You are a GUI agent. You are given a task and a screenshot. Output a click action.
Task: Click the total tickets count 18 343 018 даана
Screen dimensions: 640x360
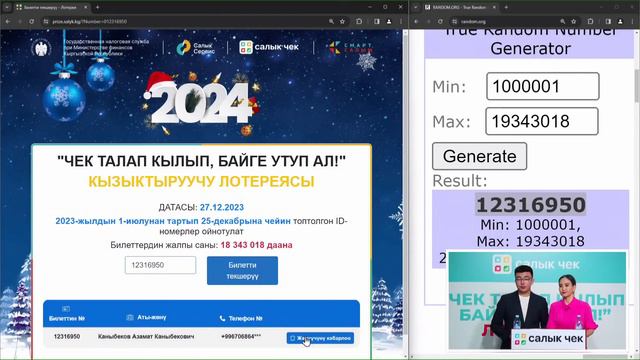tap(256, 245)
